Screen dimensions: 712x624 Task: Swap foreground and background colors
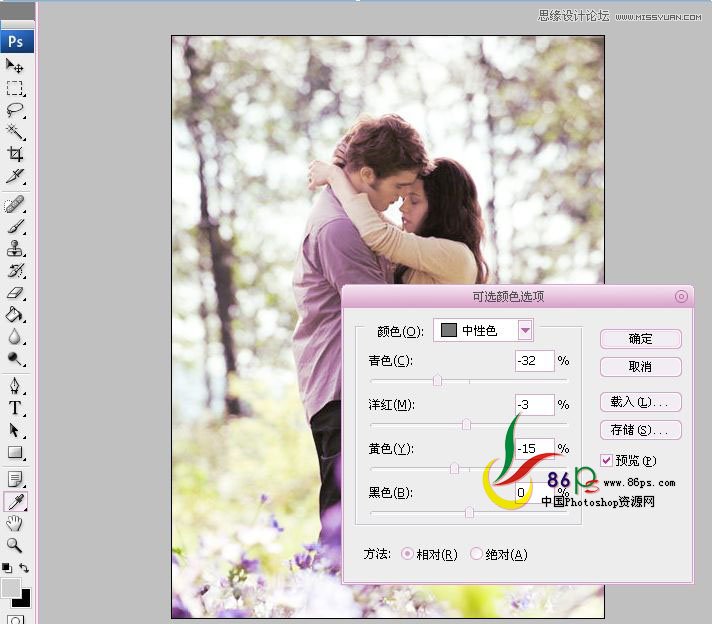[x=24, y=568]
